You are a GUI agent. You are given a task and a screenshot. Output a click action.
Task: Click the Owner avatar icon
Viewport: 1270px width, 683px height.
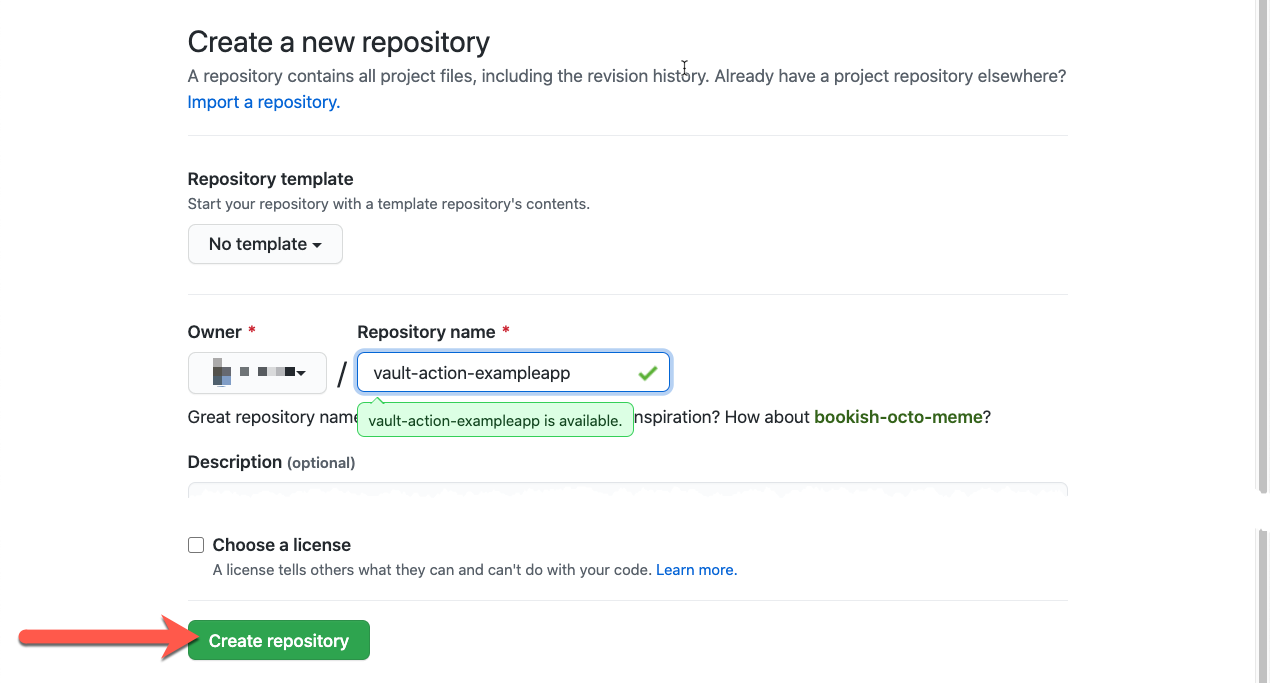[224, 371]
